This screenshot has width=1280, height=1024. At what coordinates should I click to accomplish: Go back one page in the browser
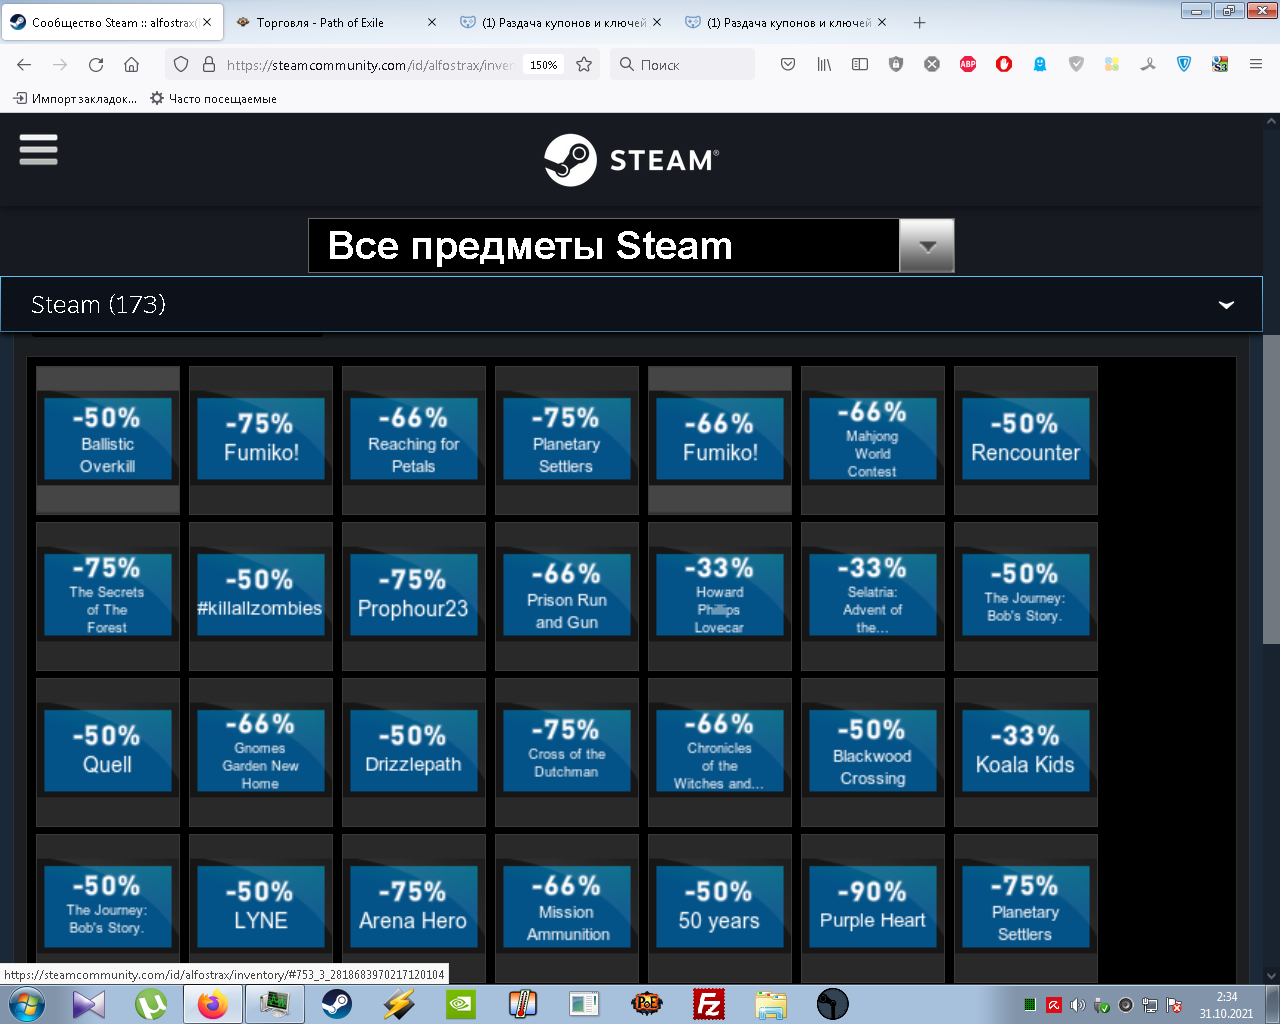point(24,64)
